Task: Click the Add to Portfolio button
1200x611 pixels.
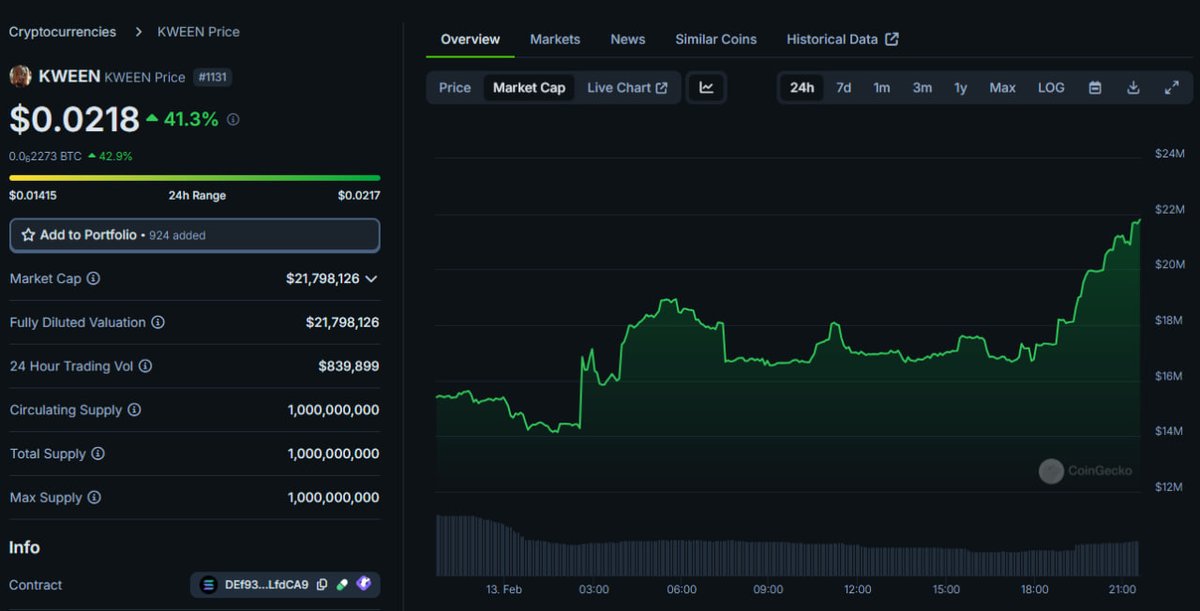Action: point(195,235)
